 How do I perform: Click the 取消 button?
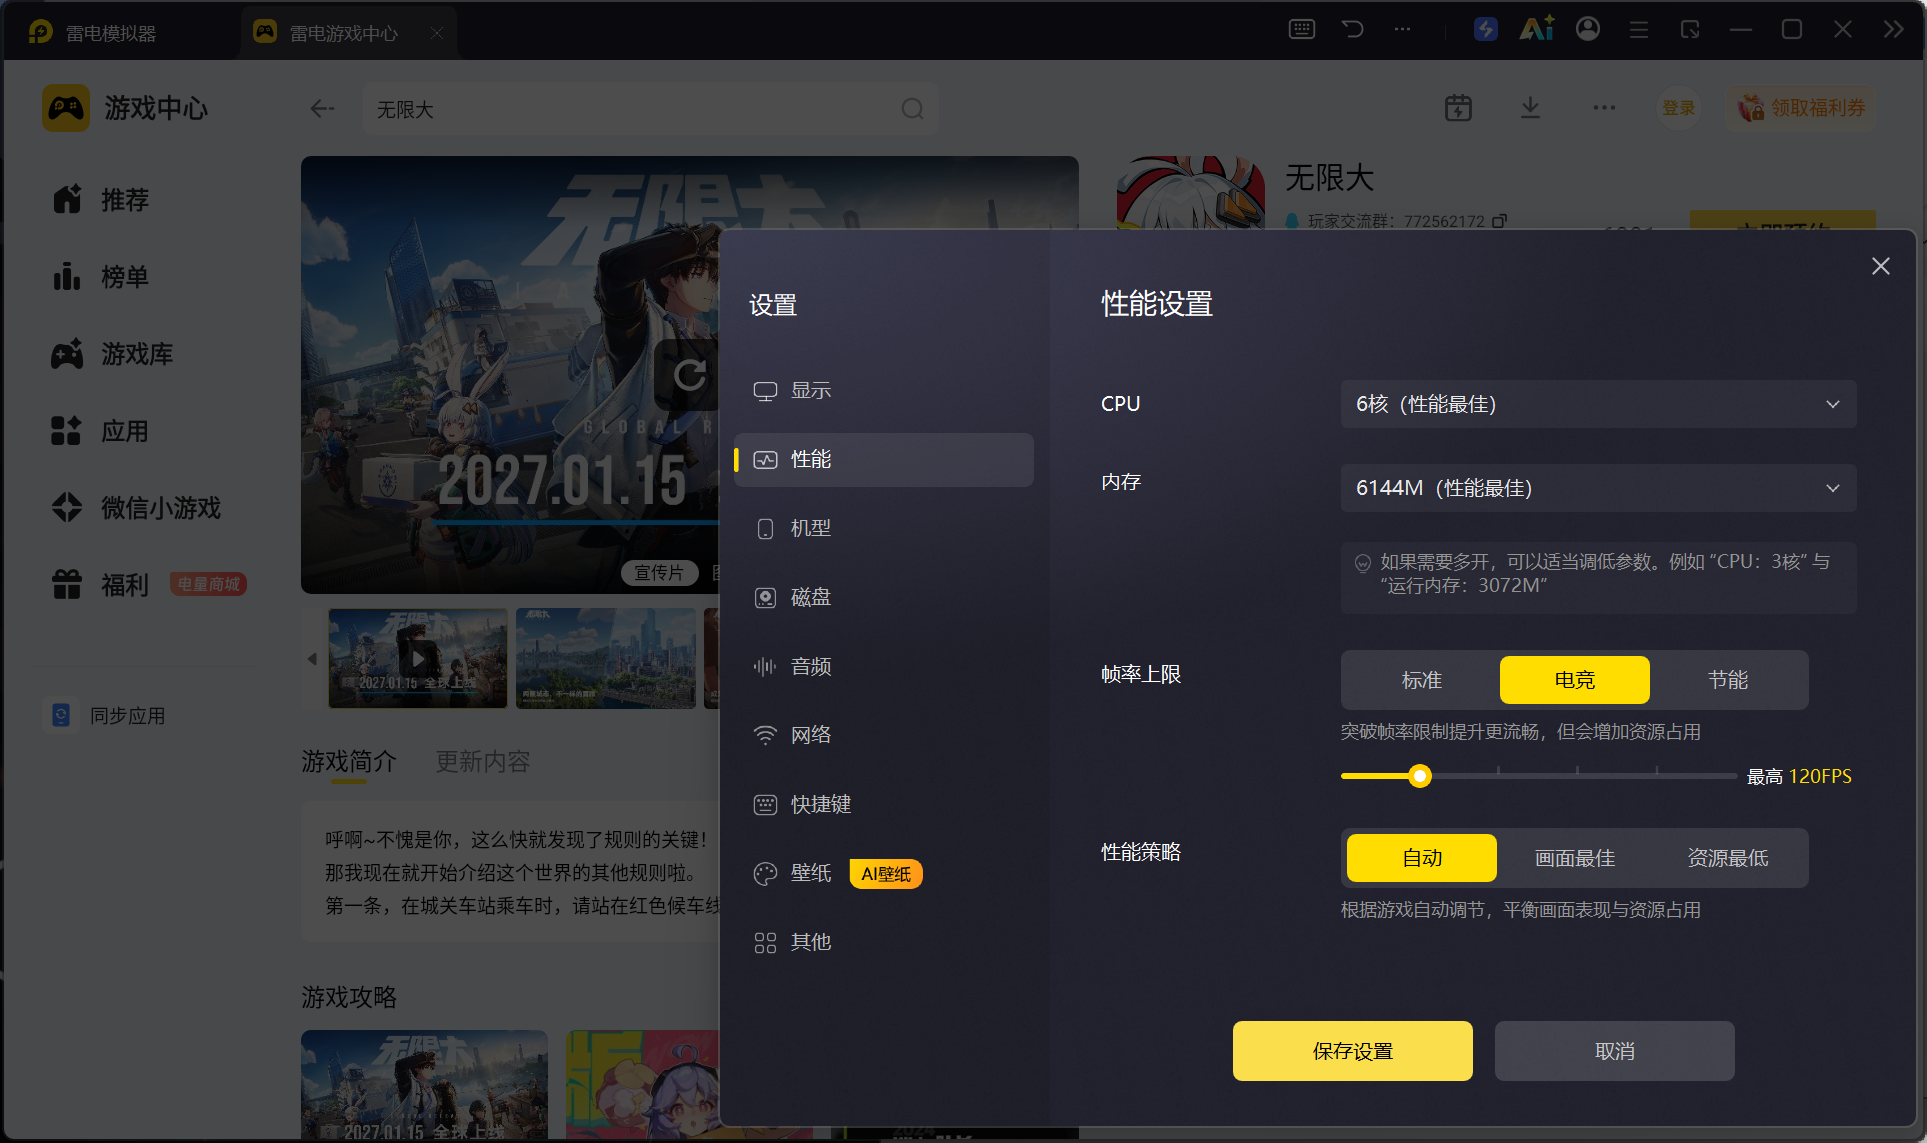1614,1051
